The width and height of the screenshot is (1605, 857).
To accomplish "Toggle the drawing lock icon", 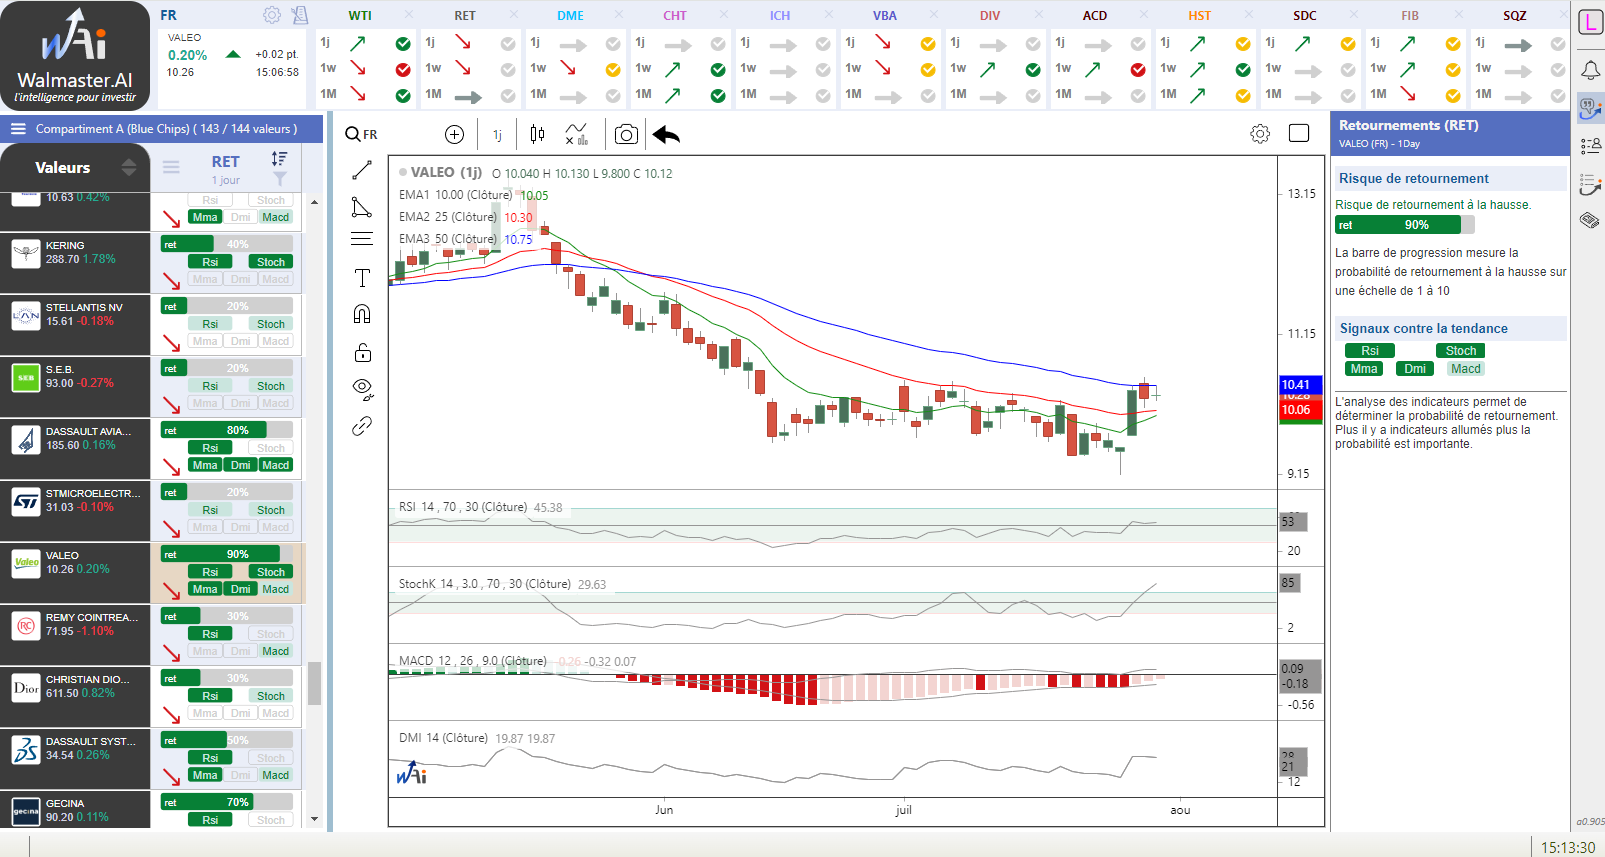I will coord(362,352).
